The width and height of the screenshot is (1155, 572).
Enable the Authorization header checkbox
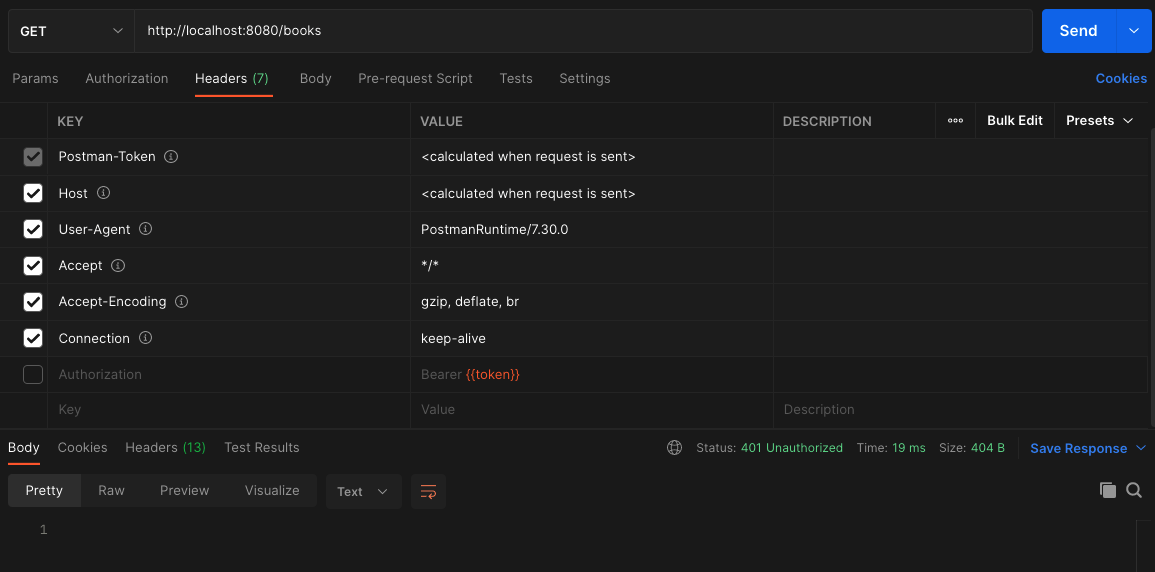[33, 374]
